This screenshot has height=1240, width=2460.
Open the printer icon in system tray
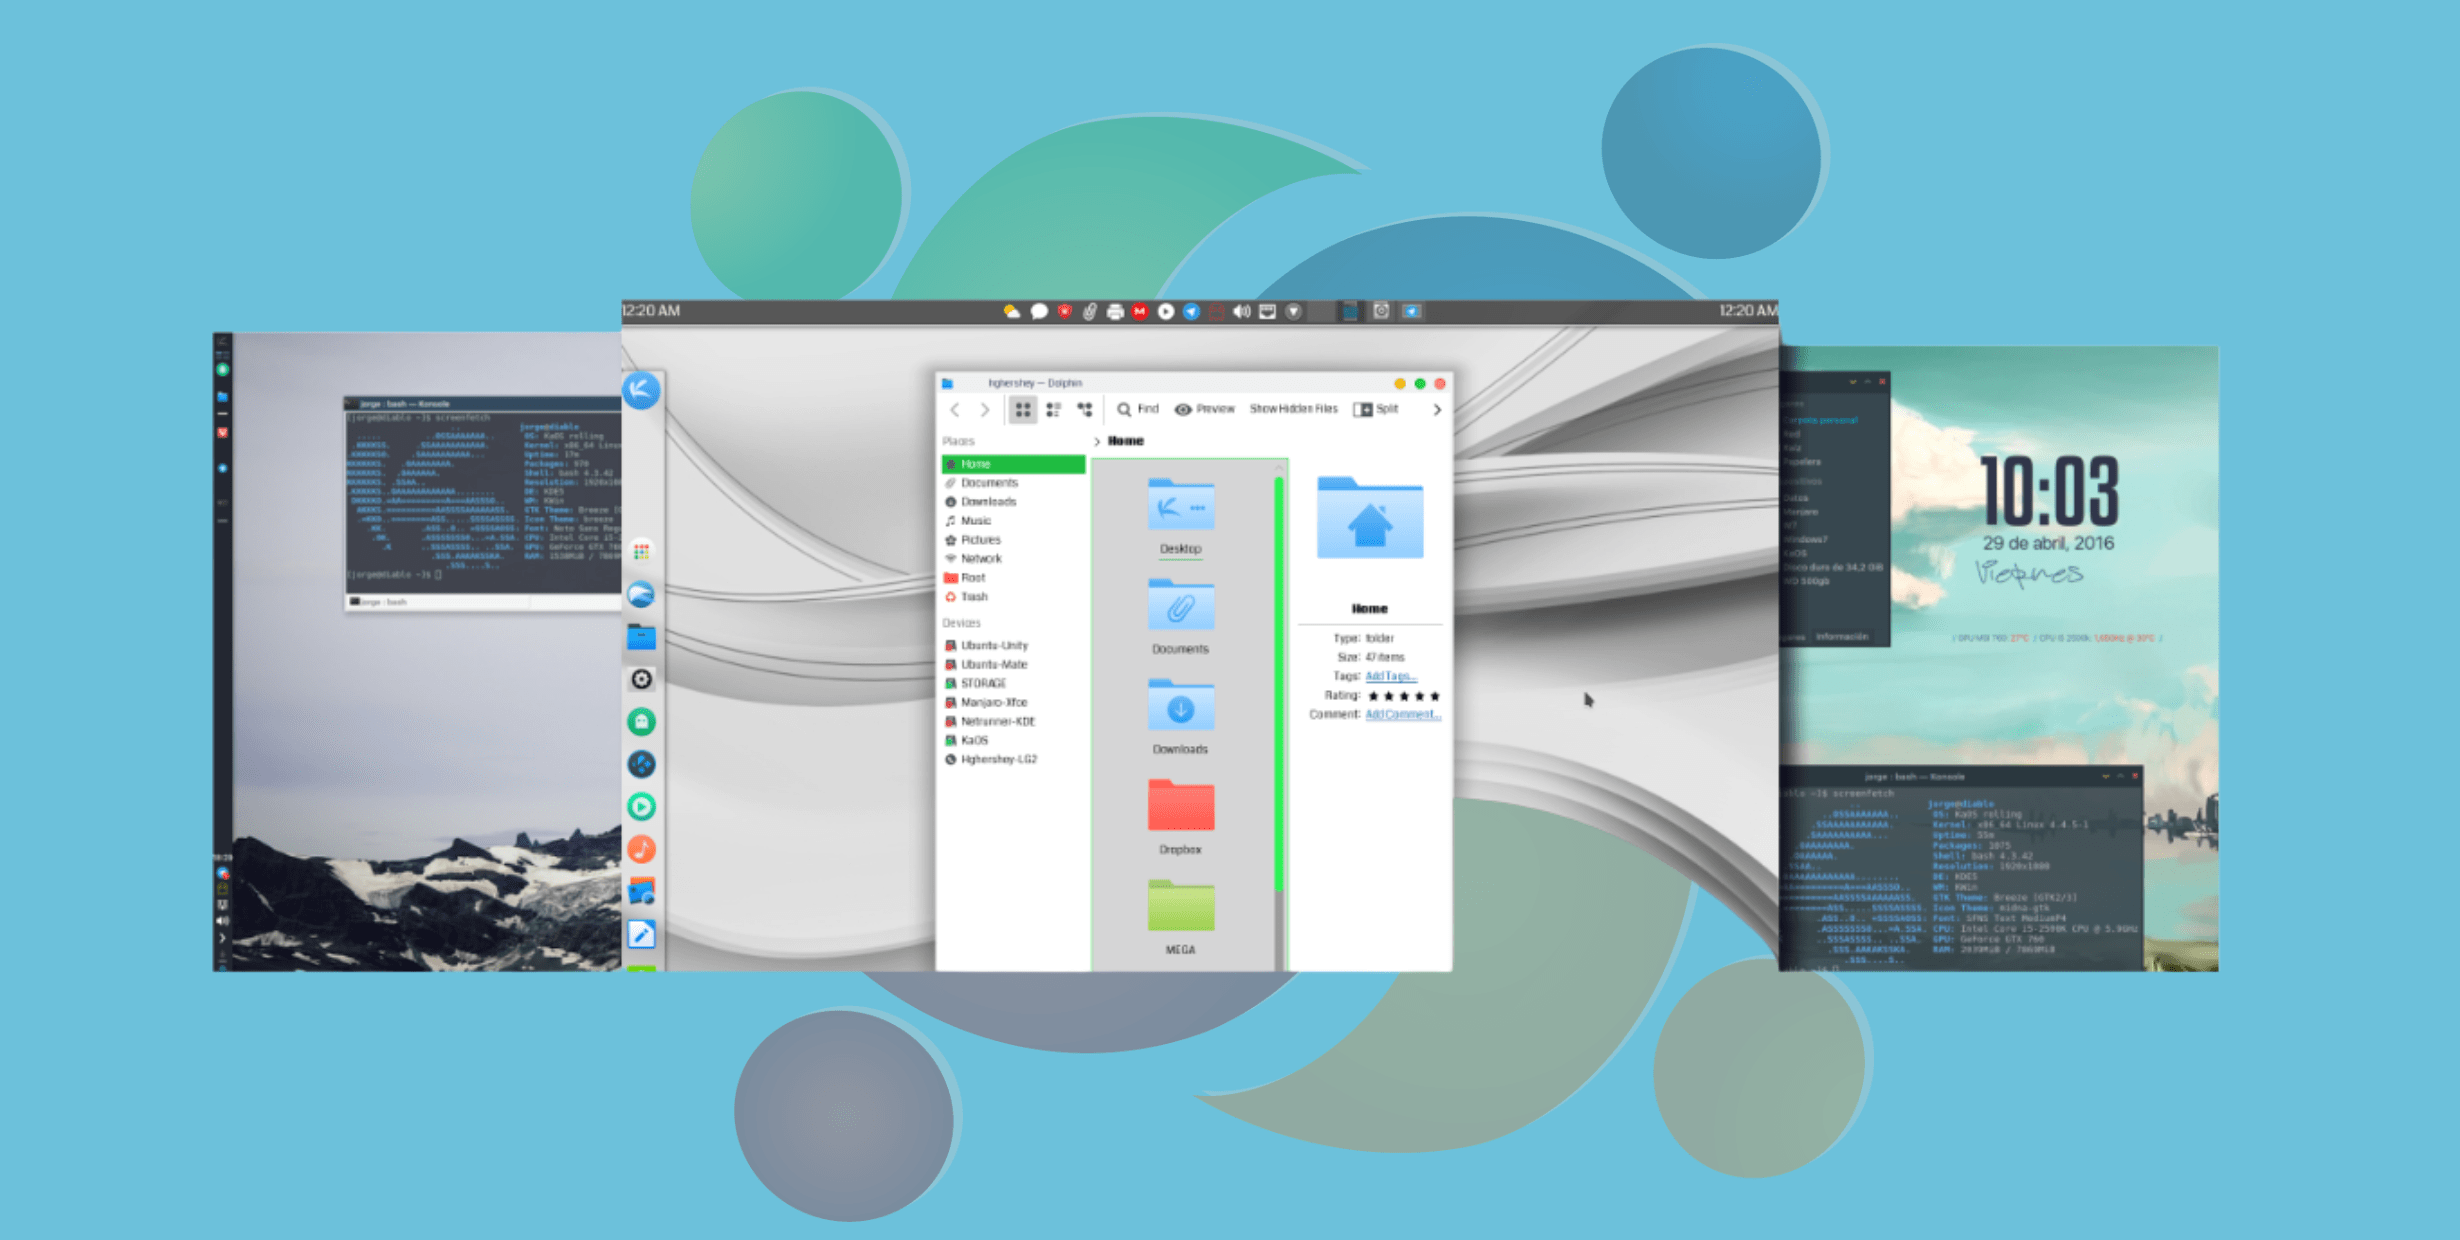(1115, 312)
